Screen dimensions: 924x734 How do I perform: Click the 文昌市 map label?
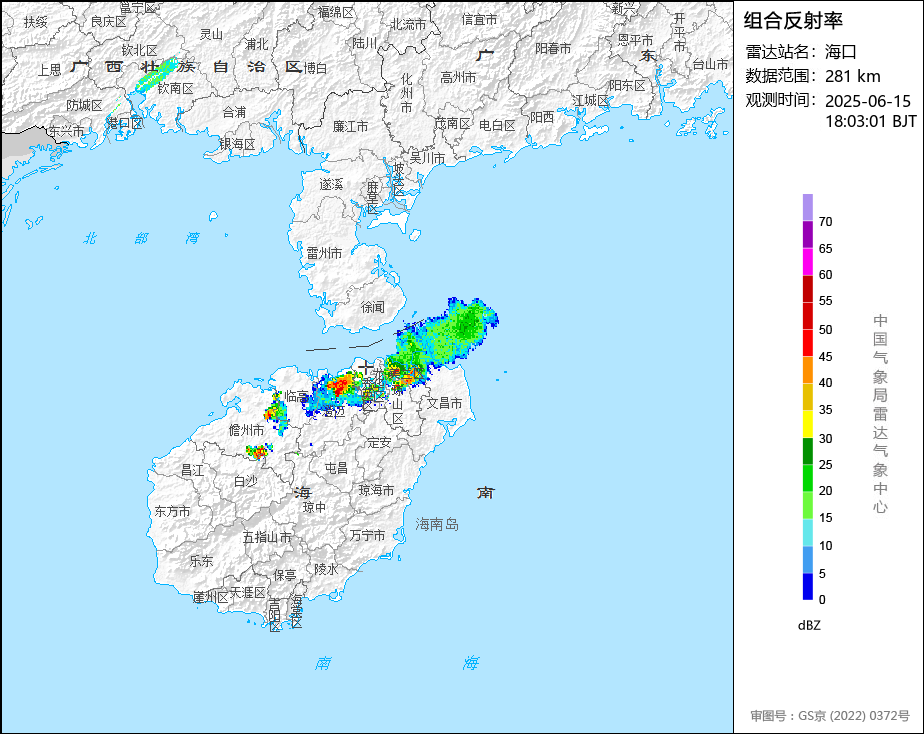(444, 403)
